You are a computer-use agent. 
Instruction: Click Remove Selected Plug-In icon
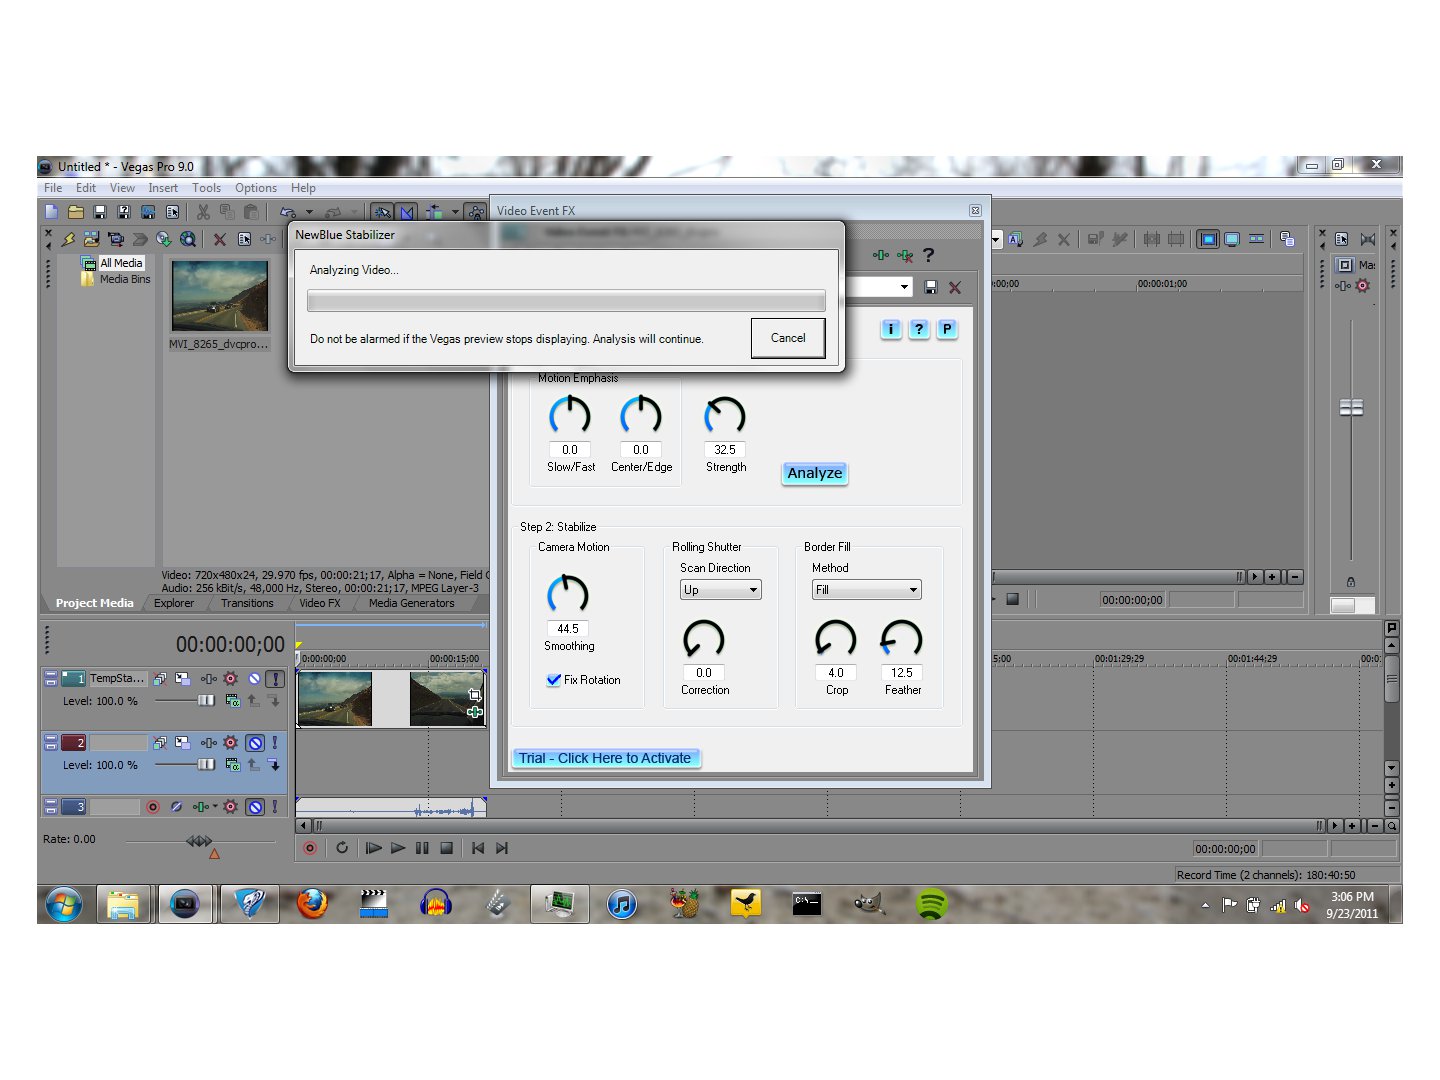pyautogui.click(x=905, y=255)
